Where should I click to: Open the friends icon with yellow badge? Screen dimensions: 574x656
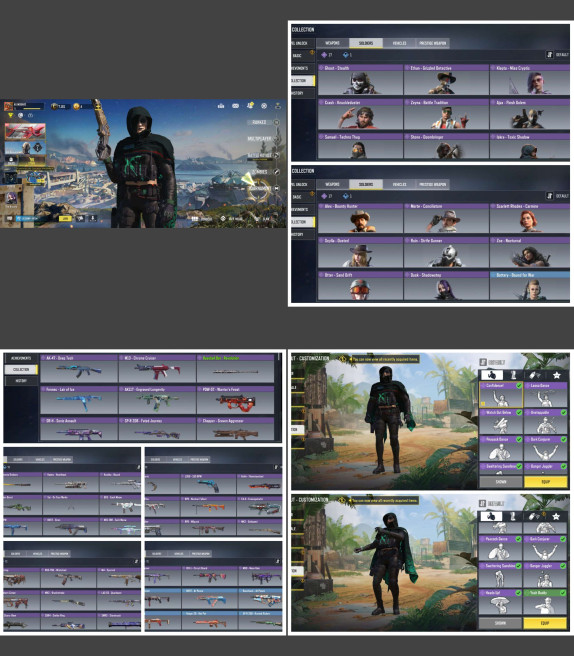(250, 105)
